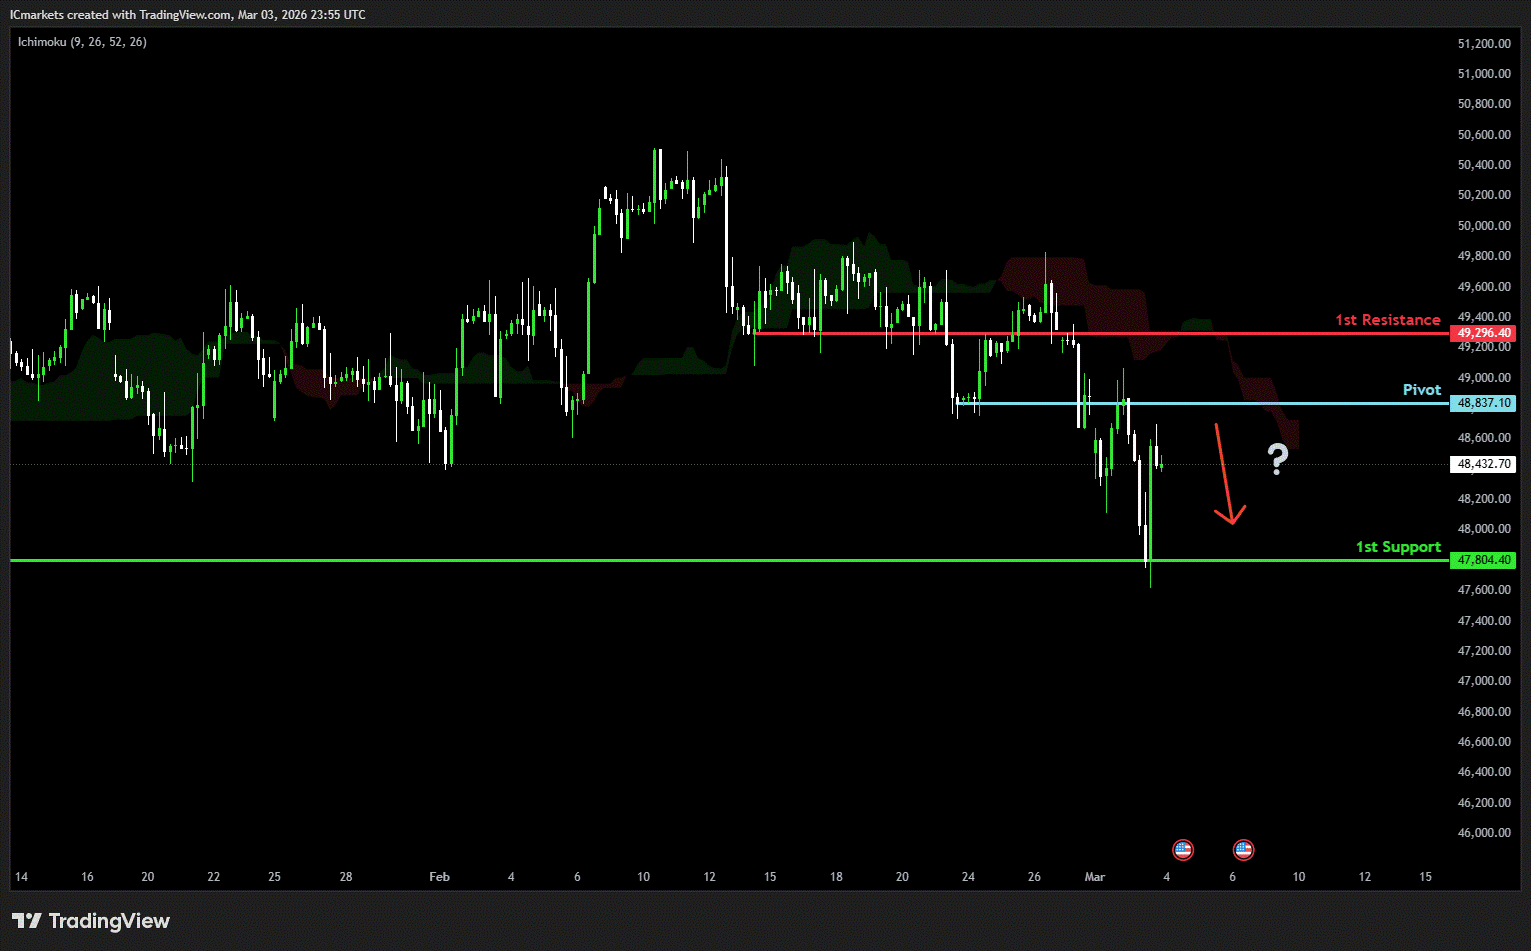The height and width of the screenshot is (951, 1531).
Task: Click the TradingView logo icon at bottom left
Action: click(x=27, y=921)
